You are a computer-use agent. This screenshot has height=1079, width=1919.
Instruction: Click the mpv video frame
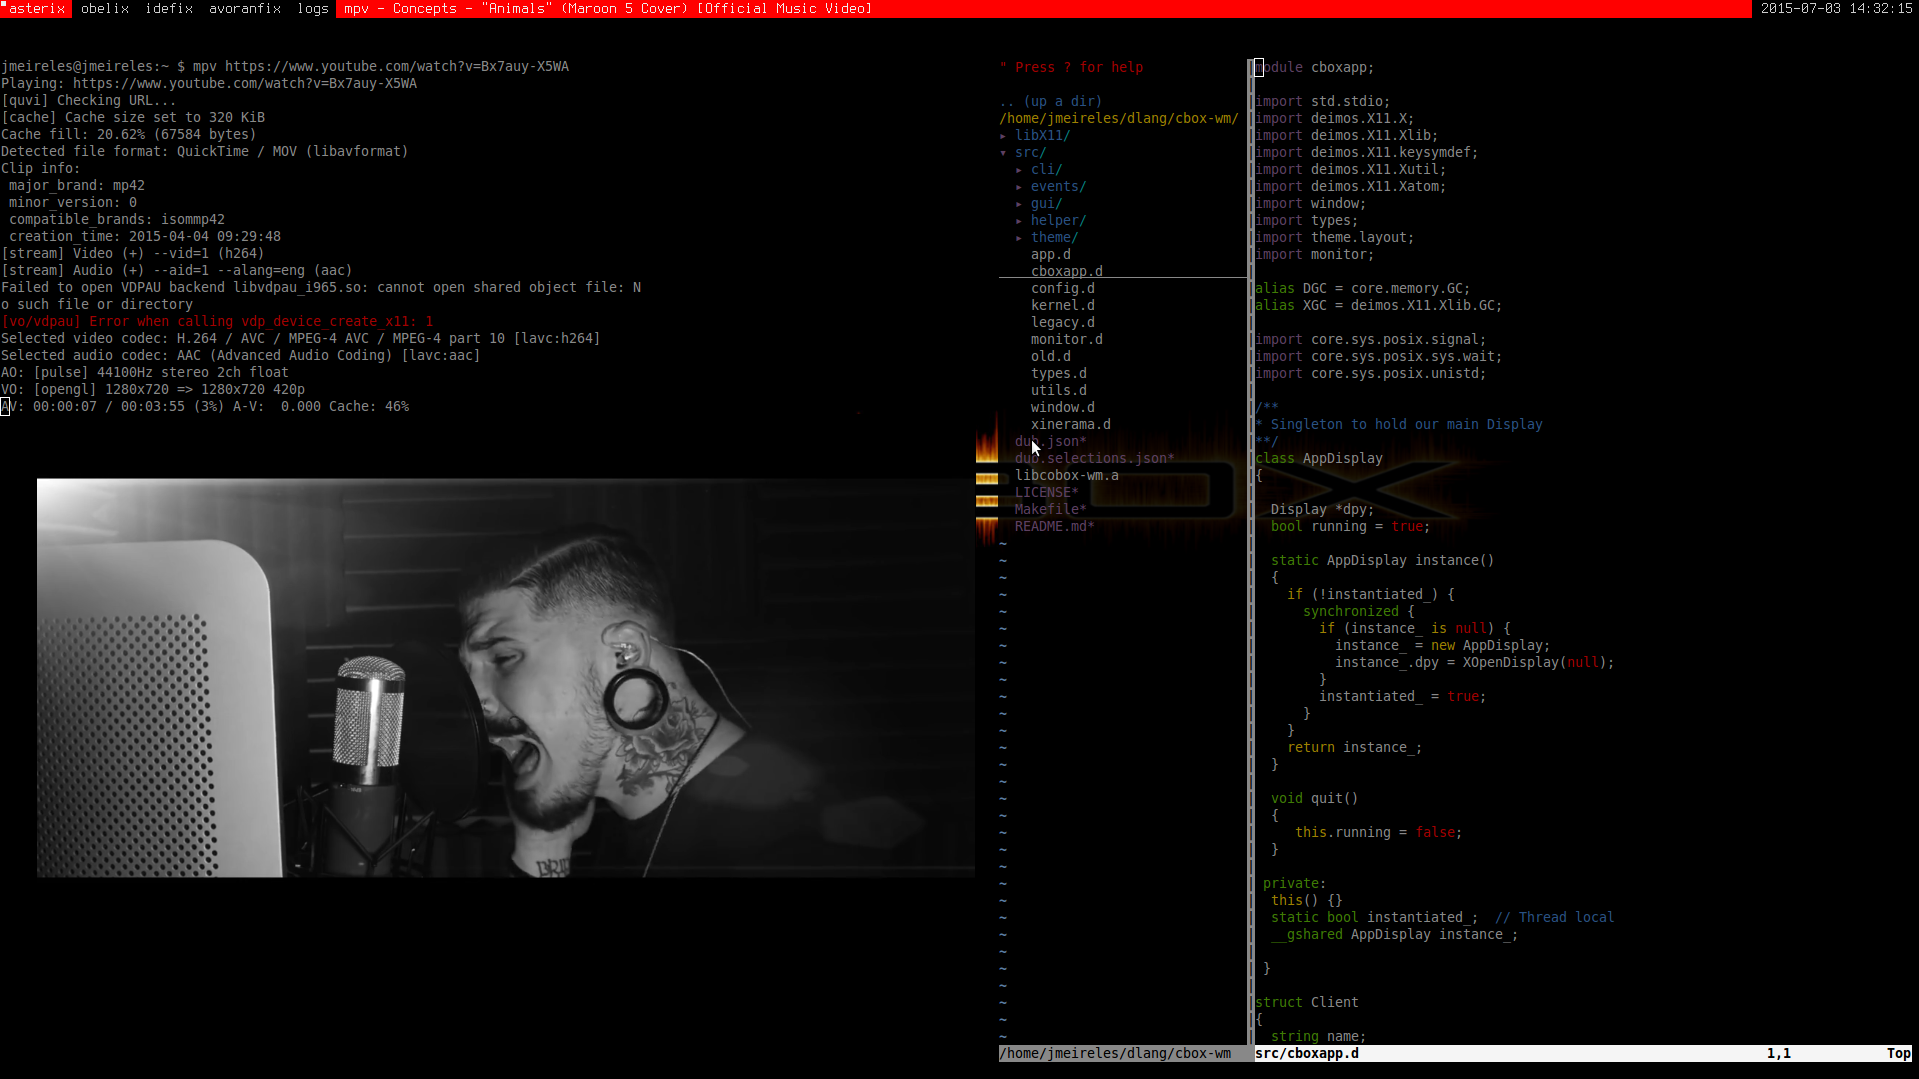tap(506, 678)
